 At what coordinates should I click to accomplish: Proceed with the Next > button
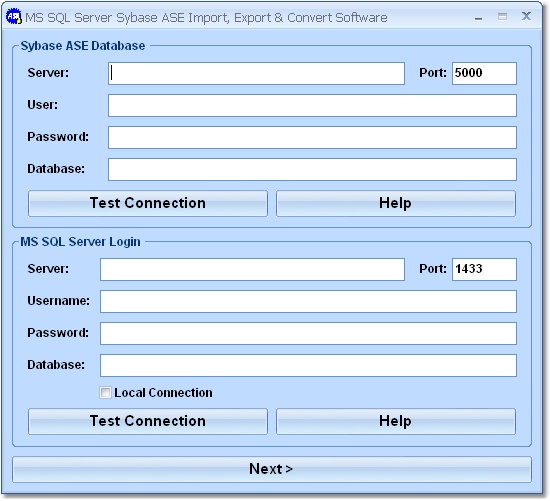coord(272,469)
